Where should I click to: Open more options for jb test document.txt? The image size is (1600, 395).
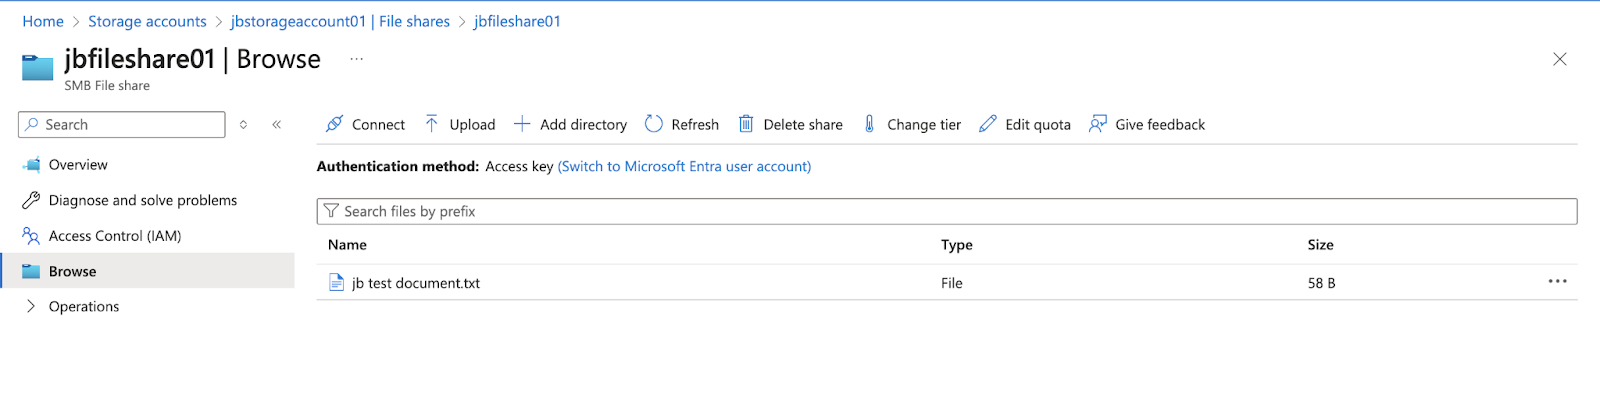point(1557,282)
